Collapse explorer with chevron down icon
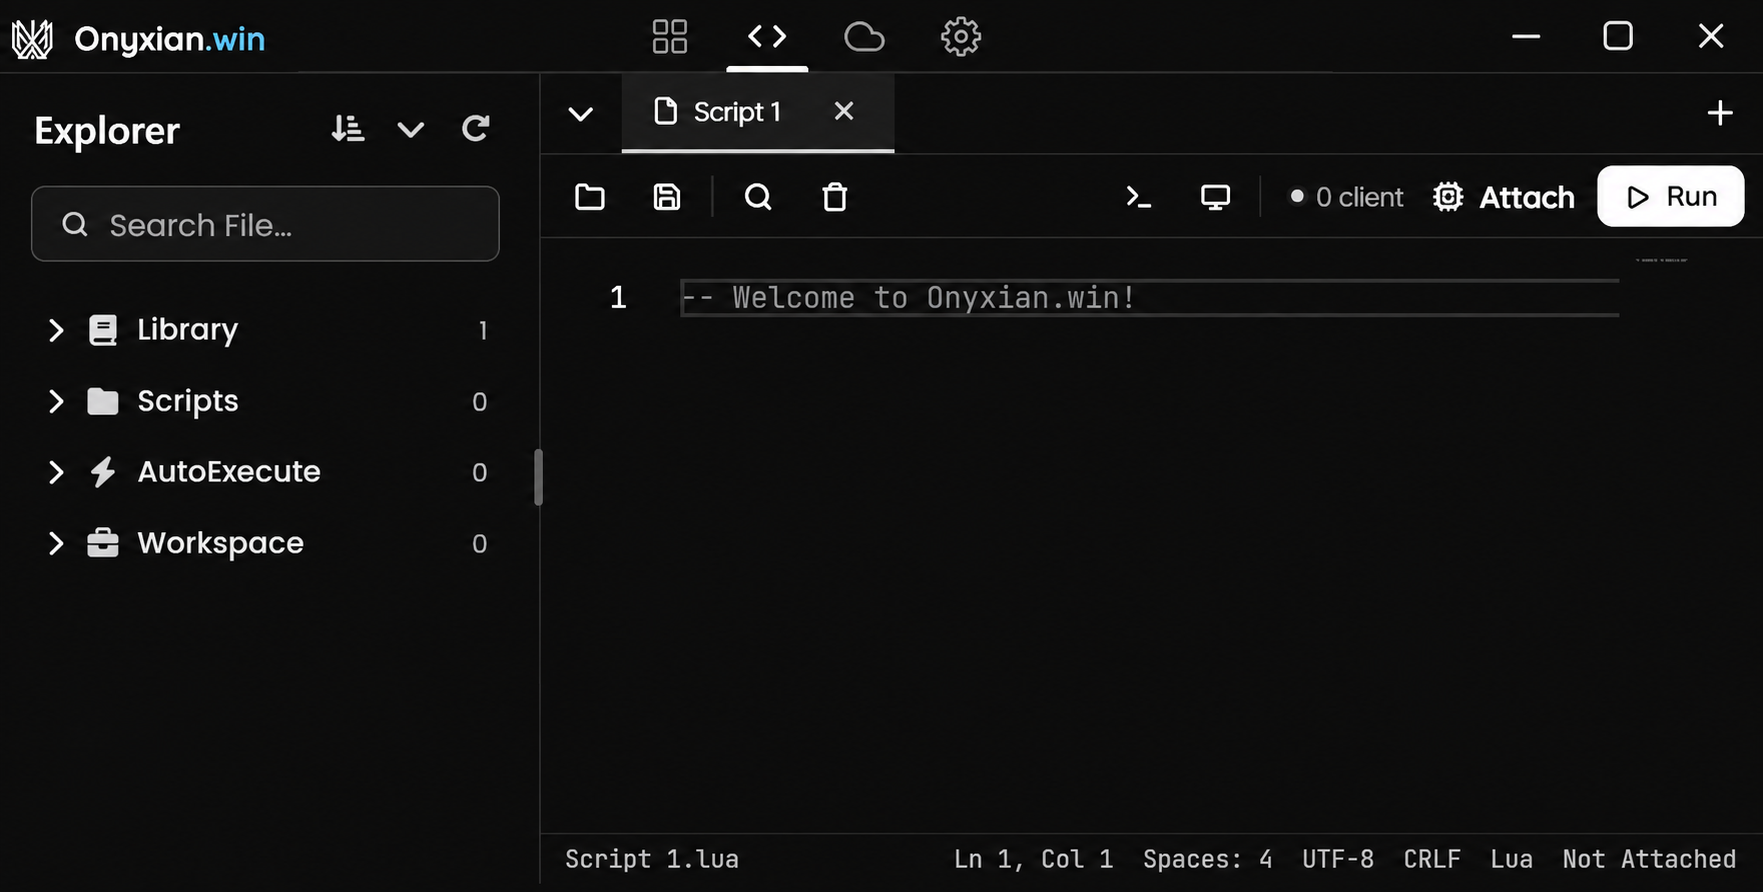 pyautogui.click(x=411, y=129)
